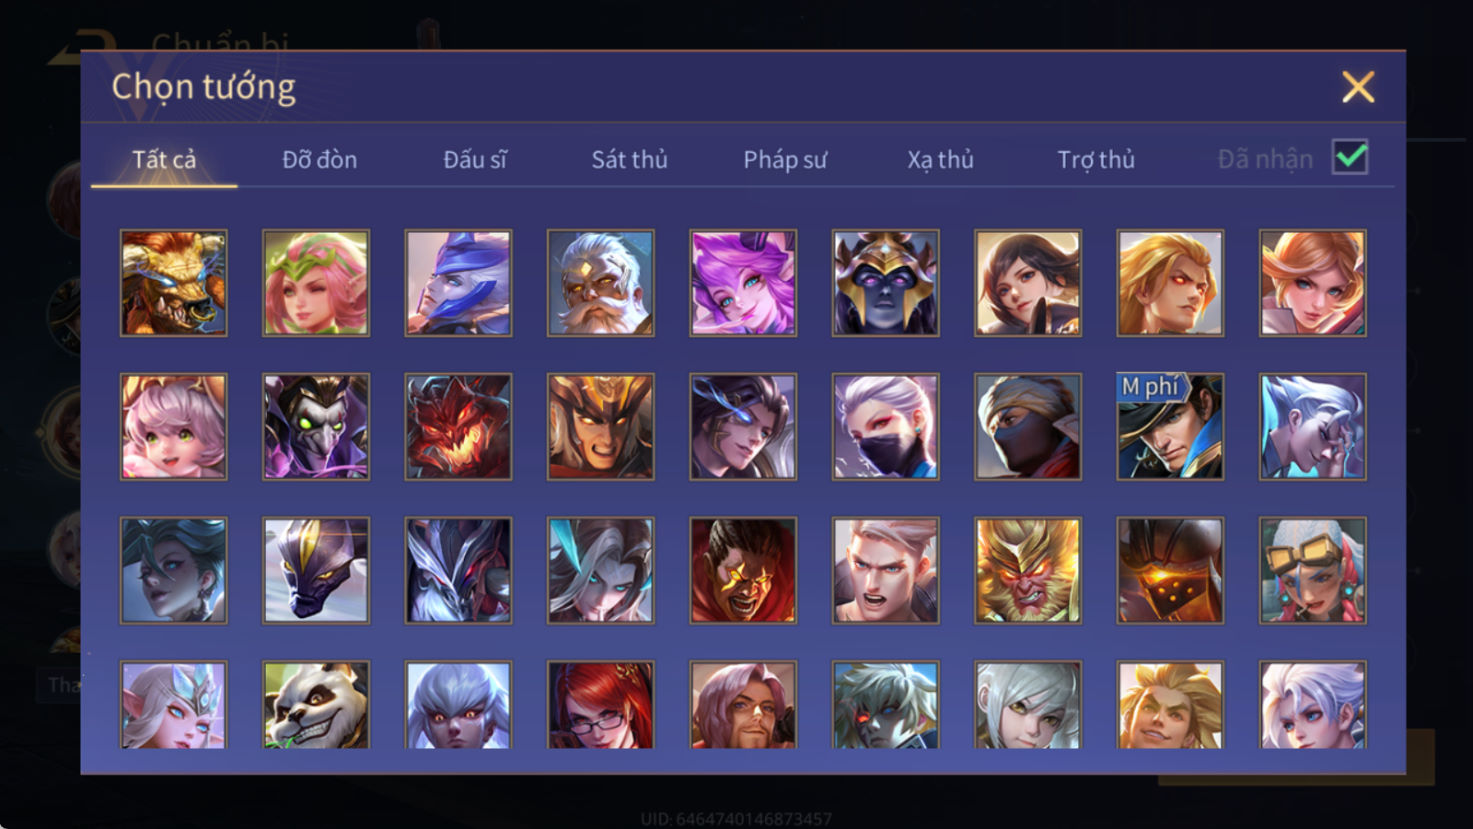Viewport: 1473px width, 829px height.
Task: Pick the green-eyed plague mask hero
Action: [316, 427]
